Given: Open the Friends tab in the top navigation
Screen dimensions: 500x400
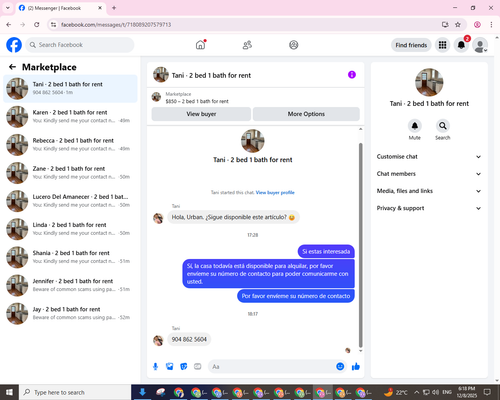Looking at the screenshot, I should [247, 45].
